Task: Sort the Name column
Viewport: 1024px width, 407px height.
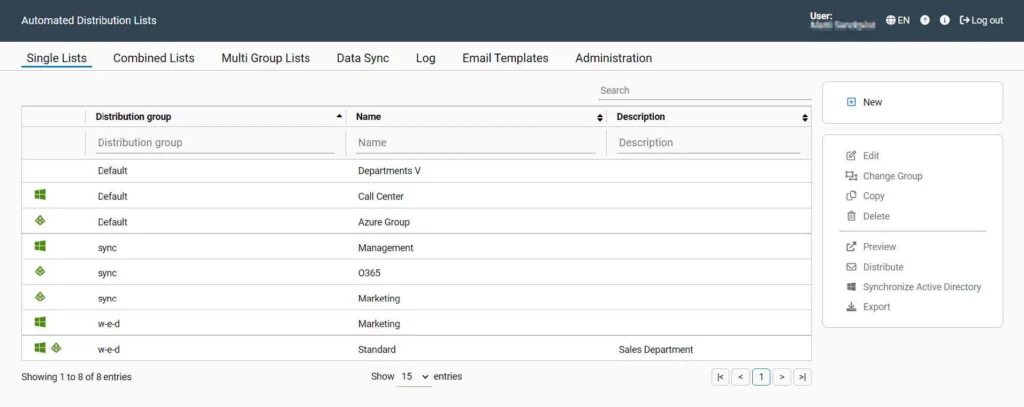Action: 600,118
